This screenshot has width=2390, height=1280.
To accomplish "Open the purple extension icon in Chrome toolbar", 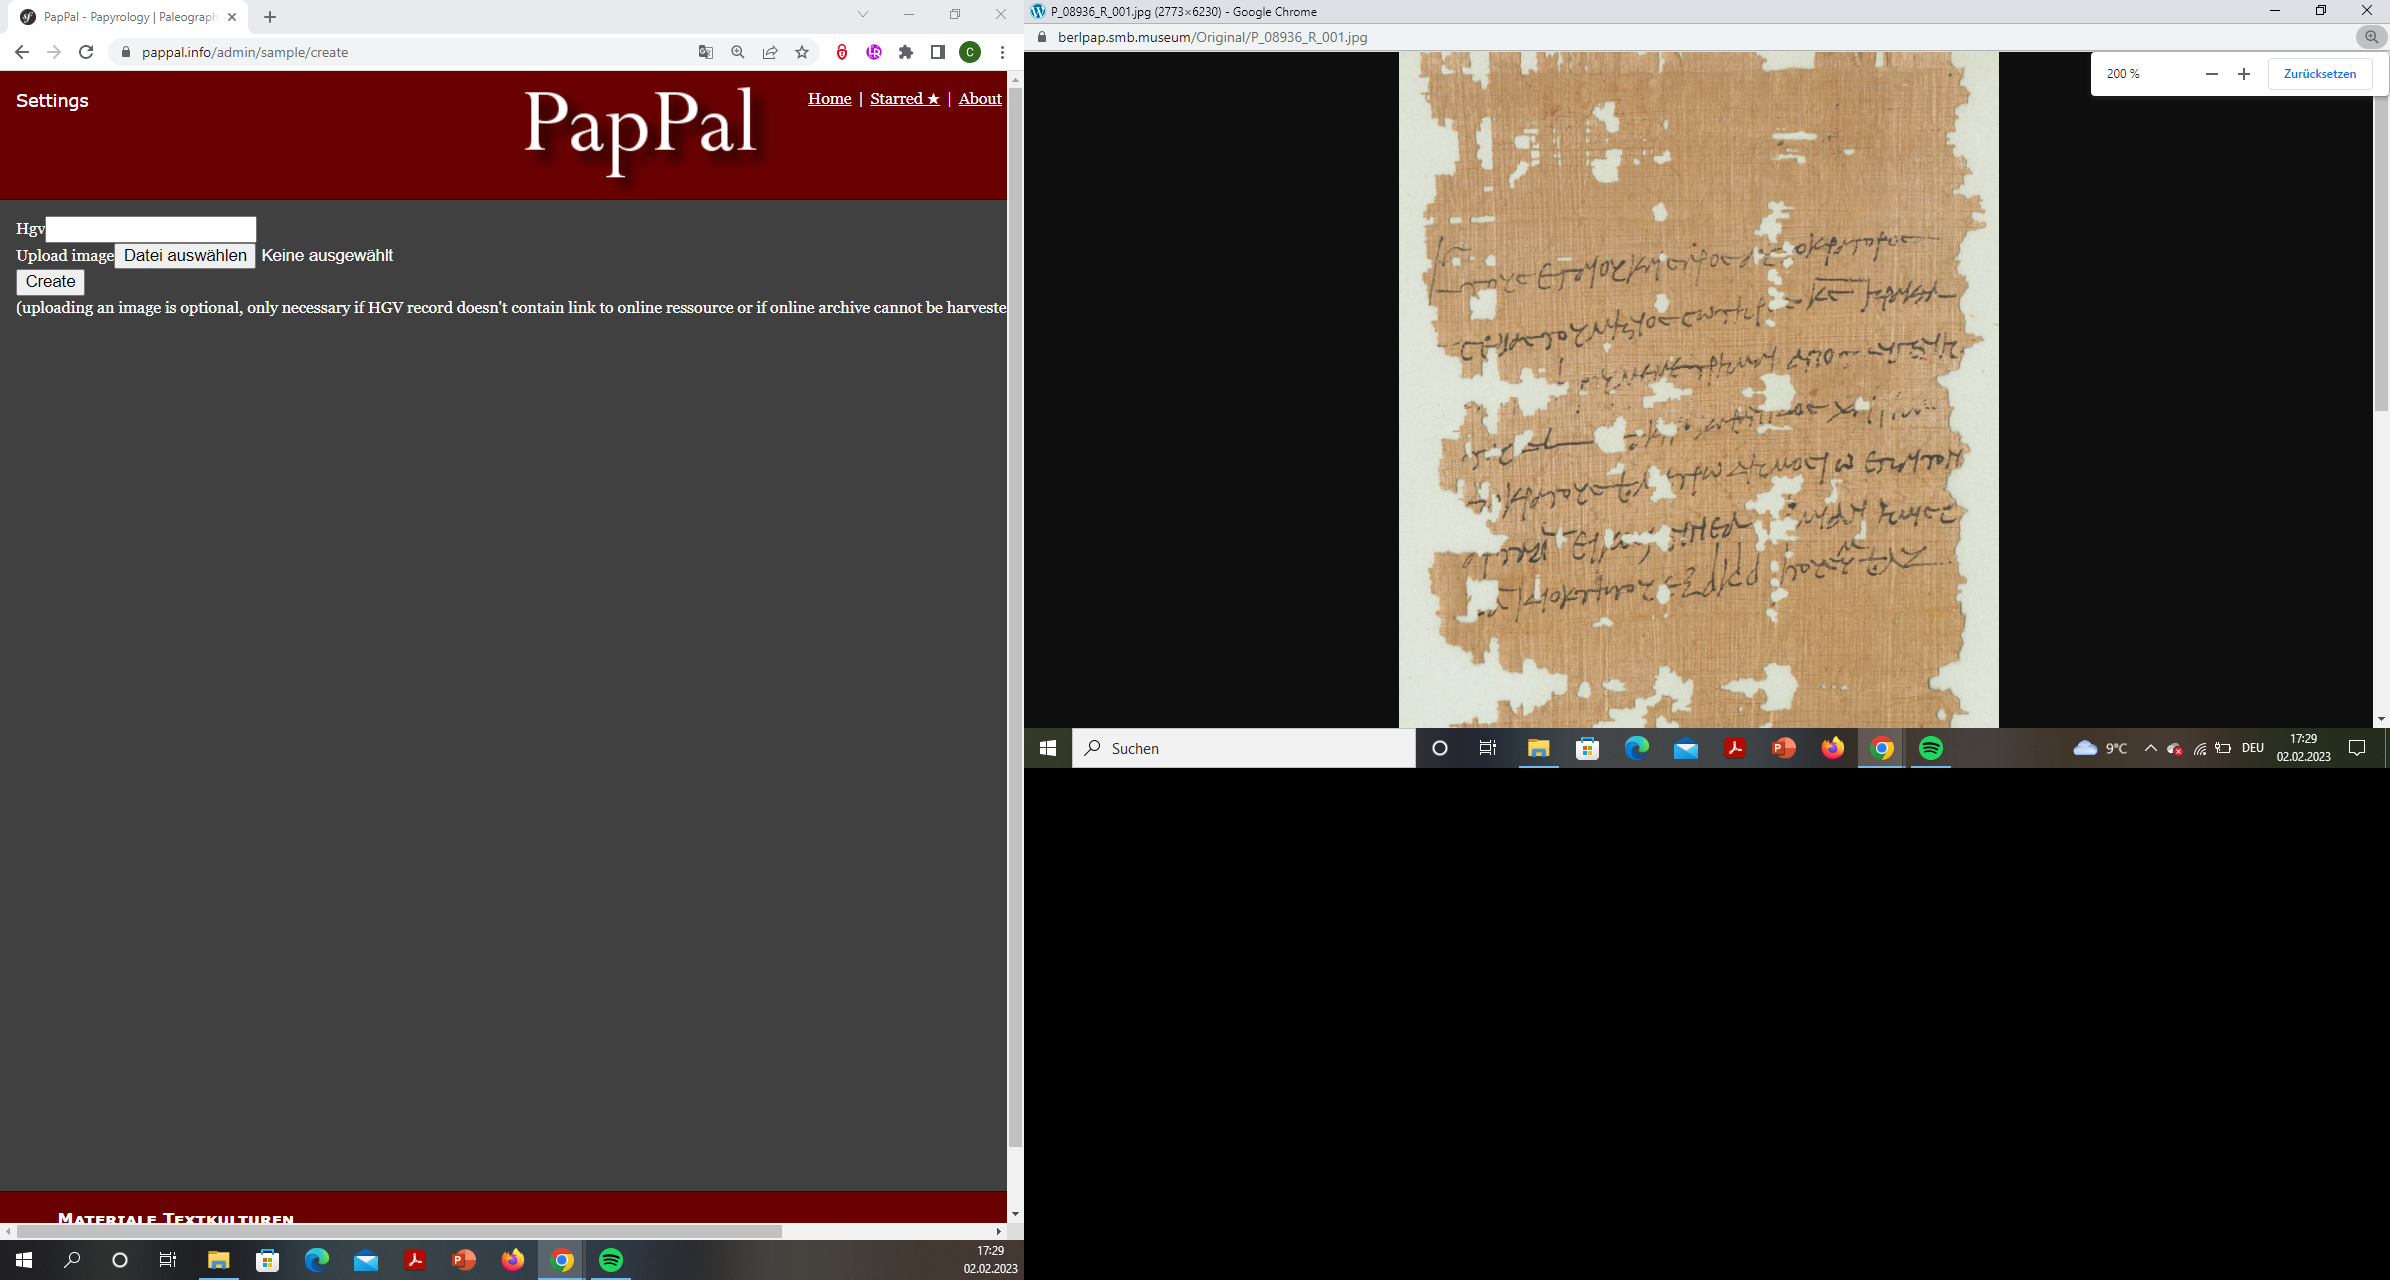I will pyautogui.click(x=874, y=52).
